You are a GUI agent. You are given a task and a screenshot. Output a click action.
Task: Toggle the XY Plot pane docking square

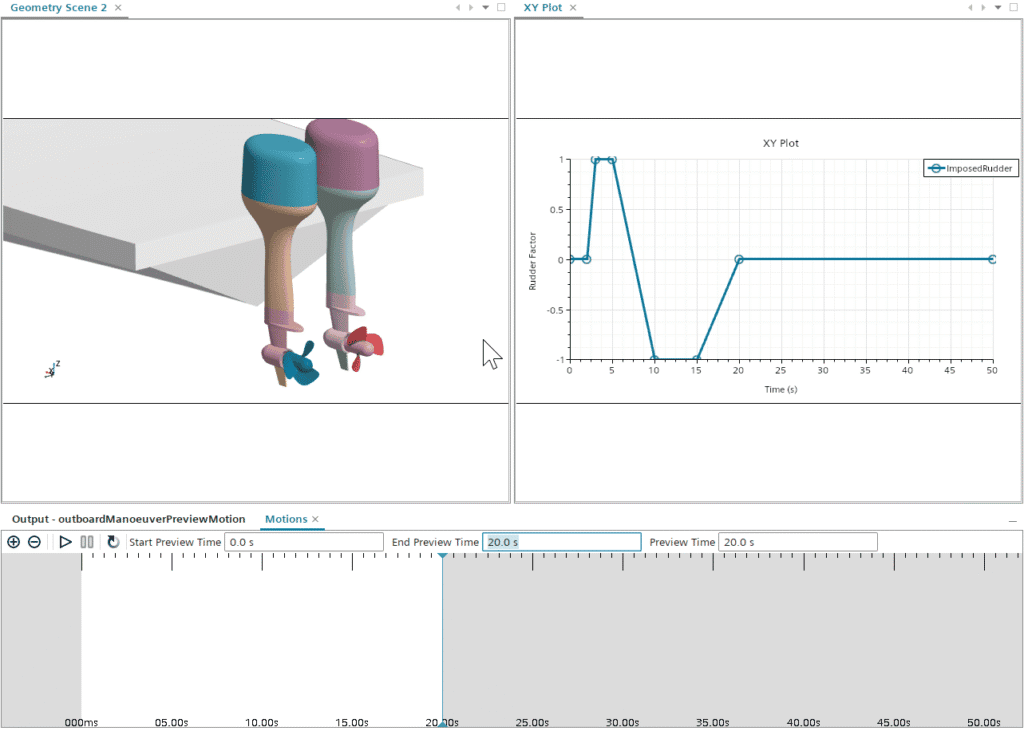(1014, 7)
